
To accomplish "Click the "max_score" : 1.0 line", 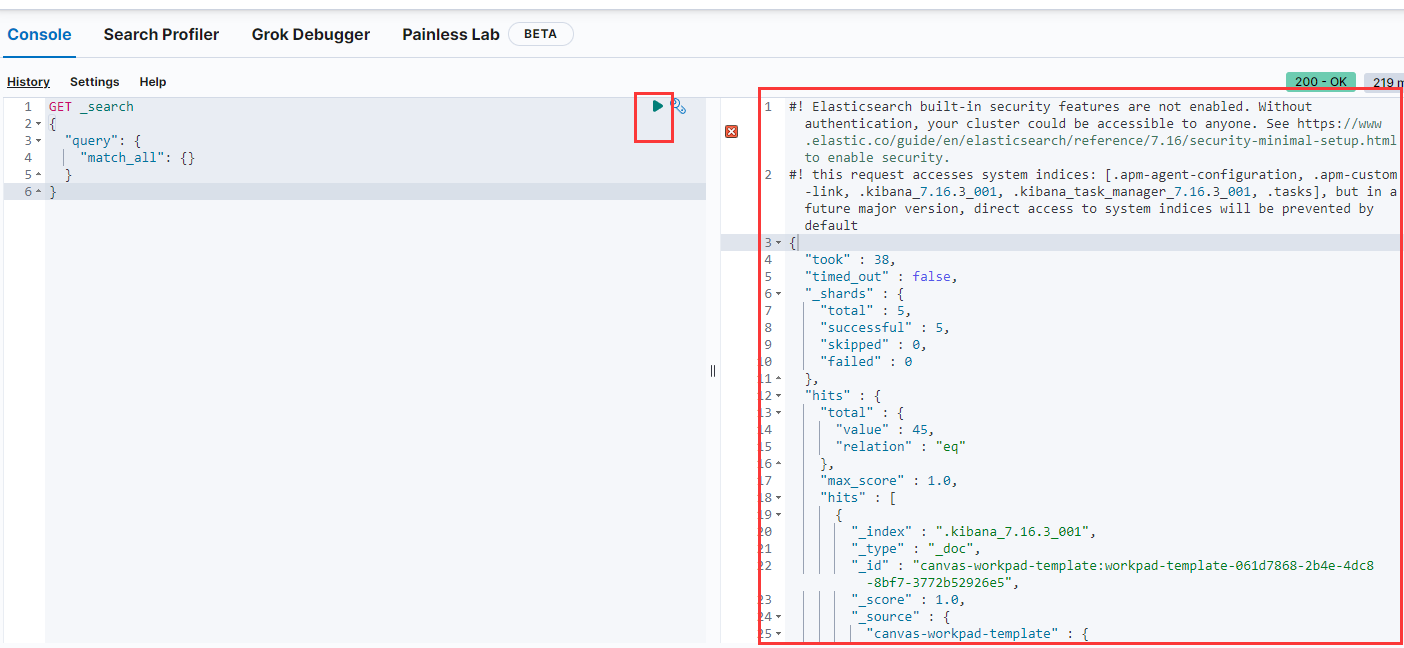I will (889, 480).
